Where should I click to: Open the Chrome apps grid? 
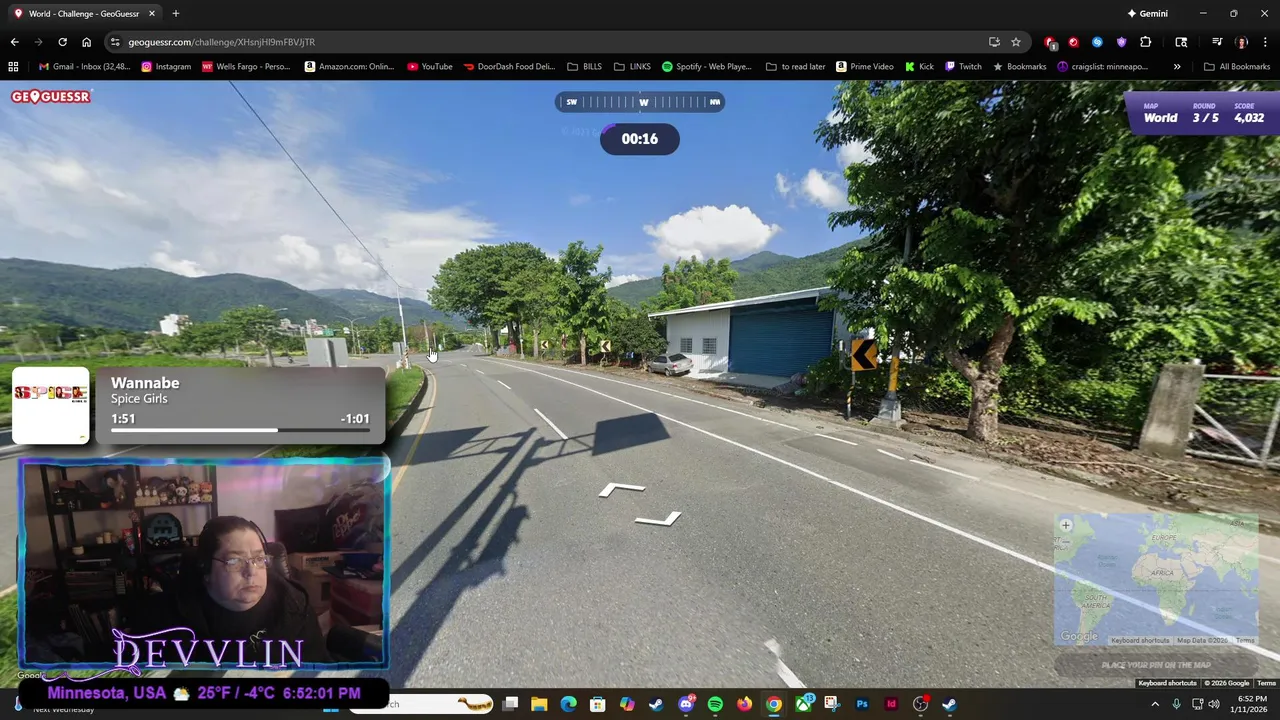13,67
